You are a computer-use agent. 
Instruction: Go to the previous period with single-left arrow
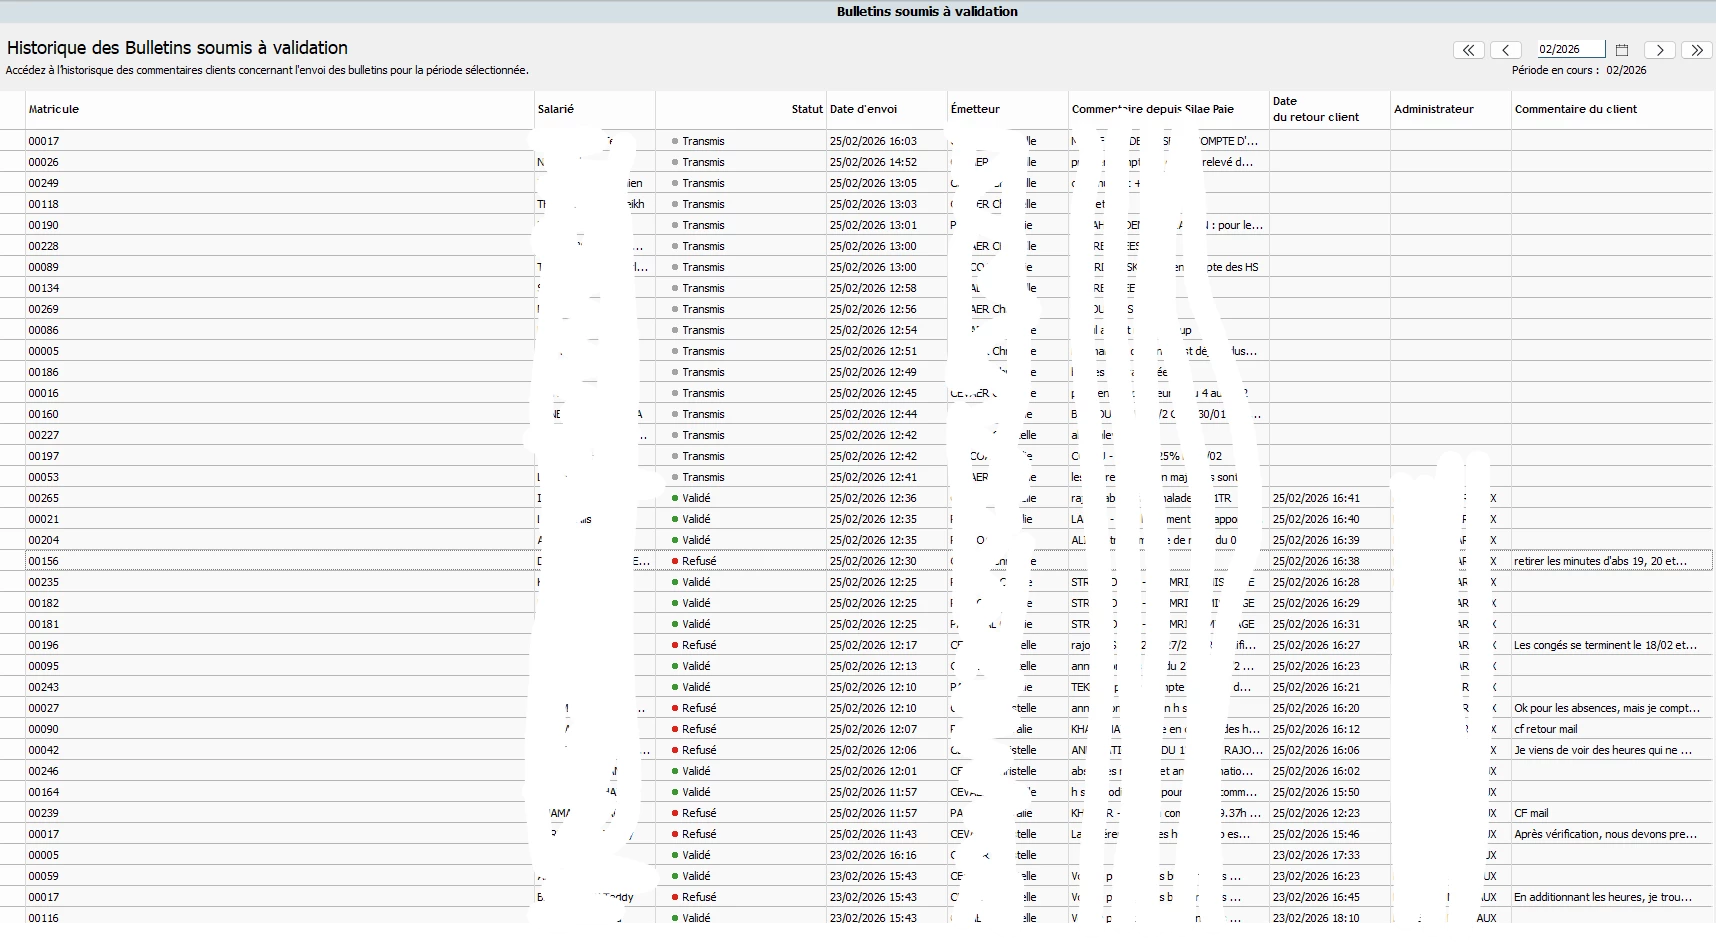click(x=1505, y=50)
